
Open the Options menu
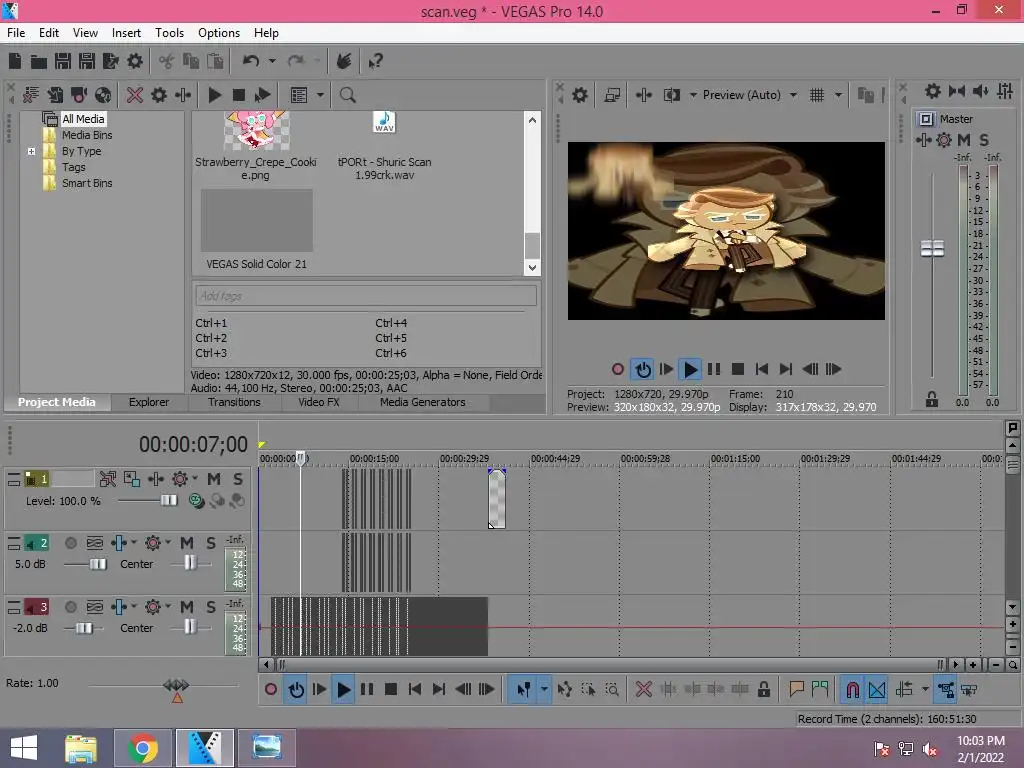pos(219,33)
